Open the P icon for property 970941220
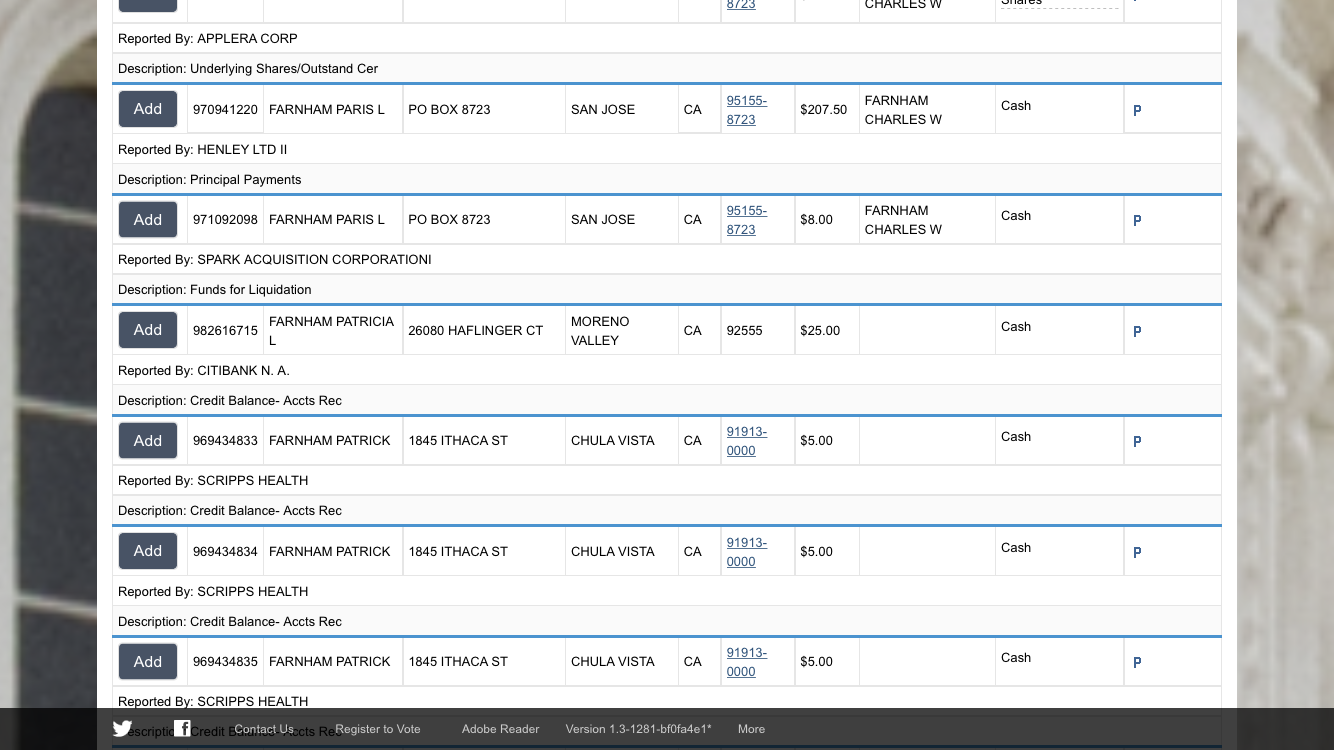This screenshot has height=750, width=1334. click(x=1137, y=111)
